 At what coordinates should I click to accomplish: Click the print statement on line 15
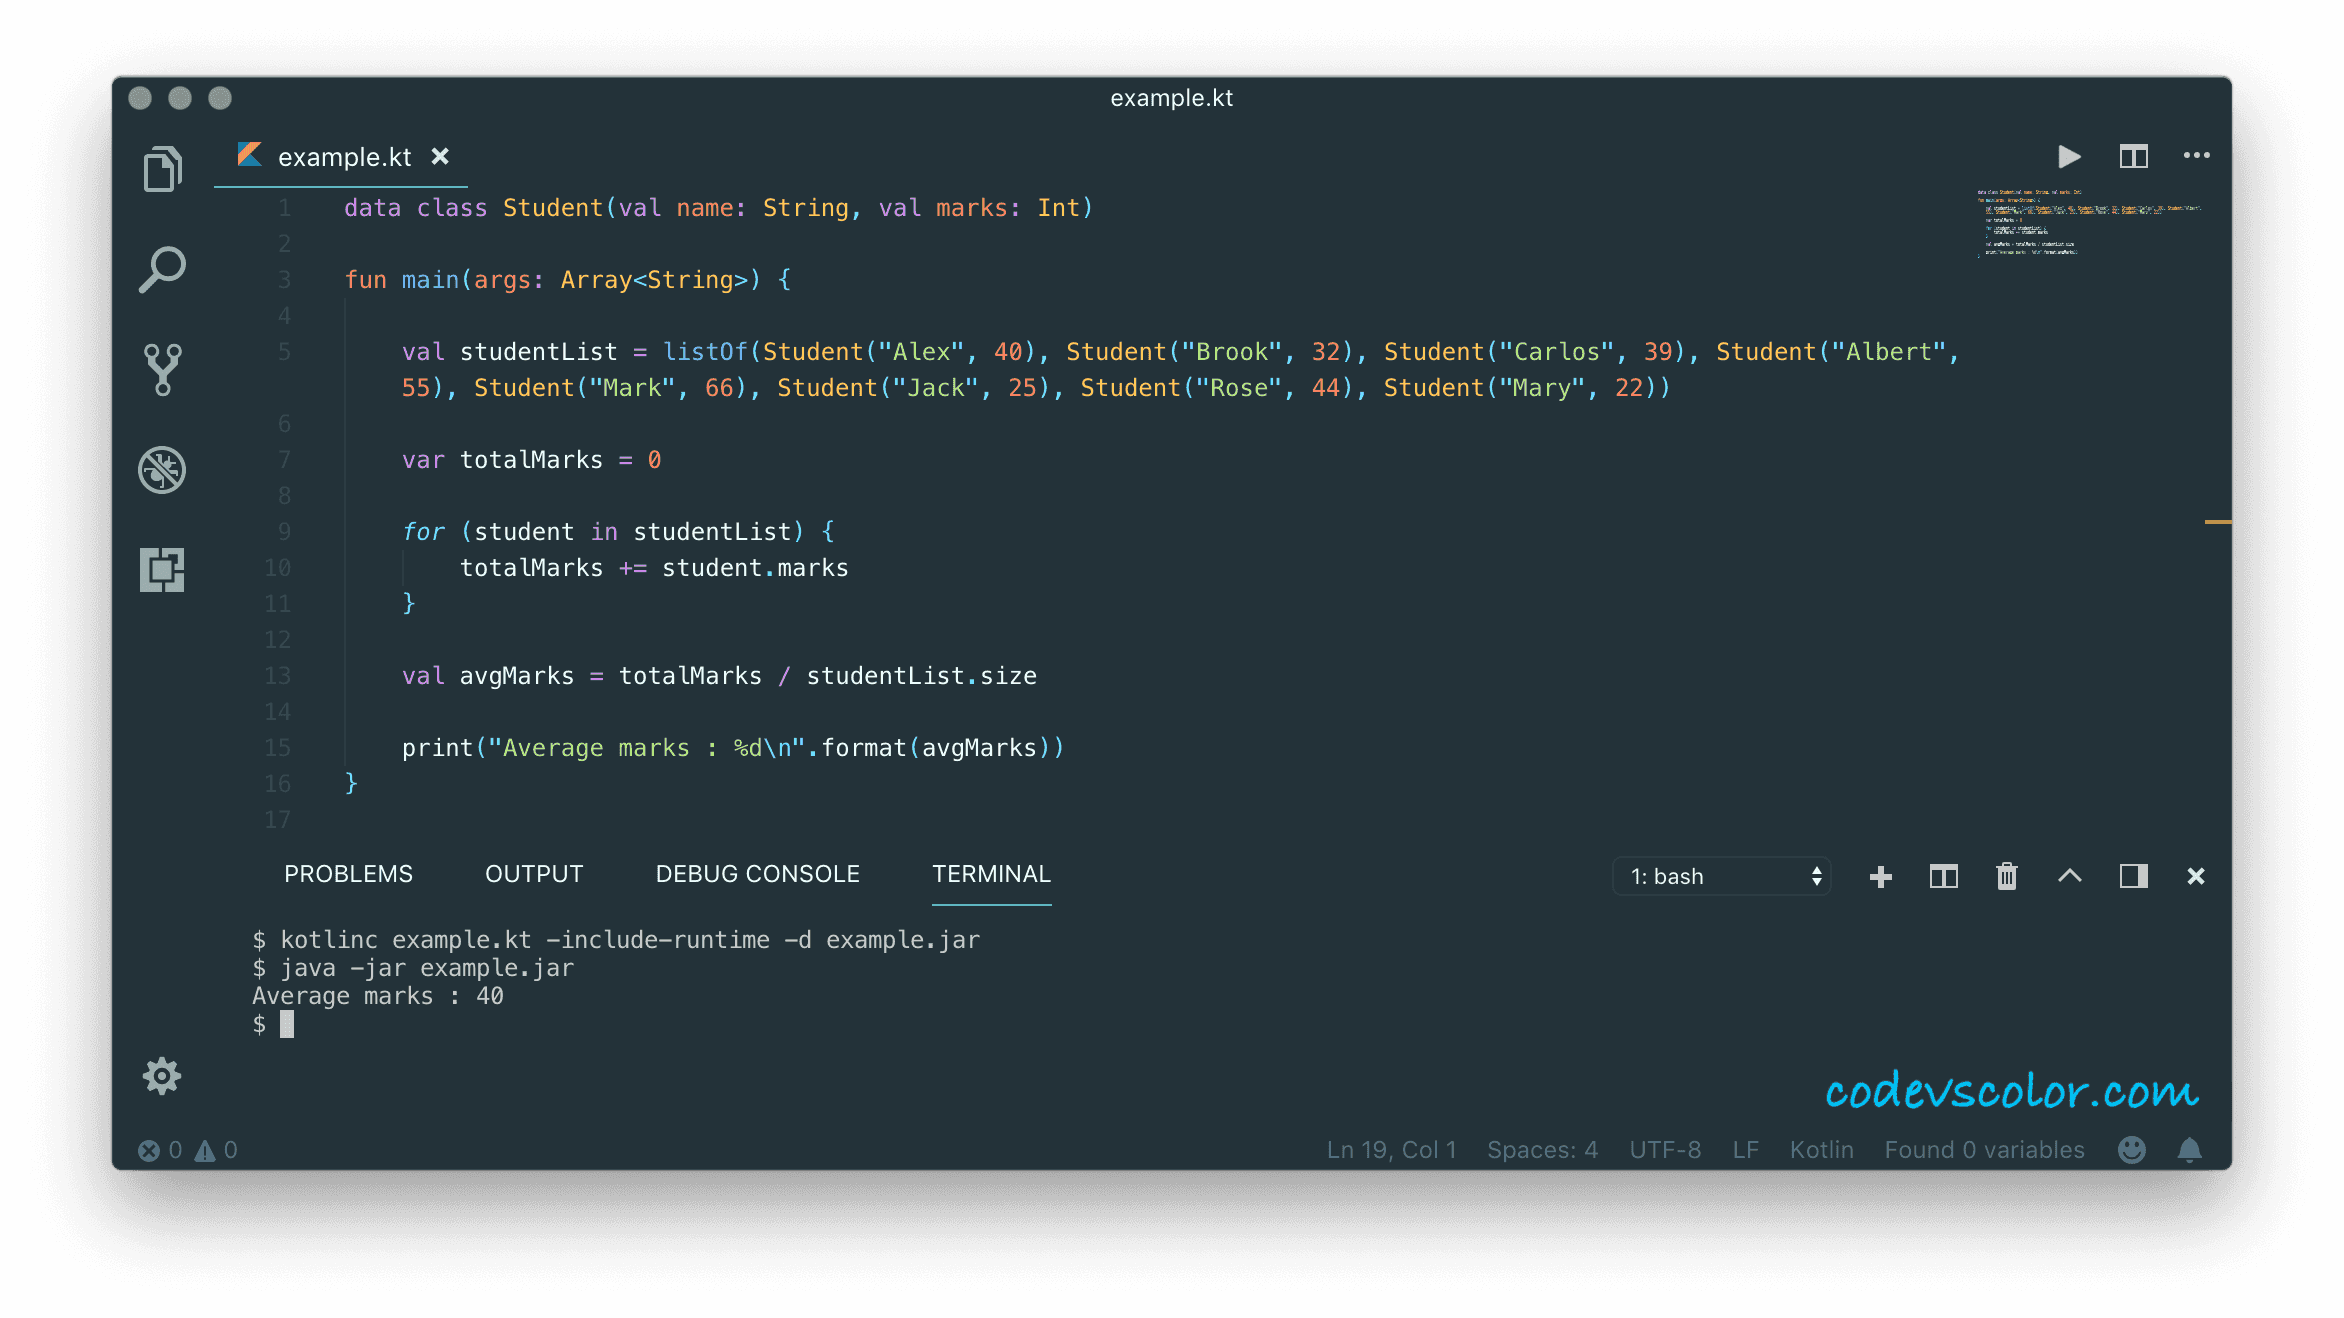pyautogui.click(x=733, y=748)
